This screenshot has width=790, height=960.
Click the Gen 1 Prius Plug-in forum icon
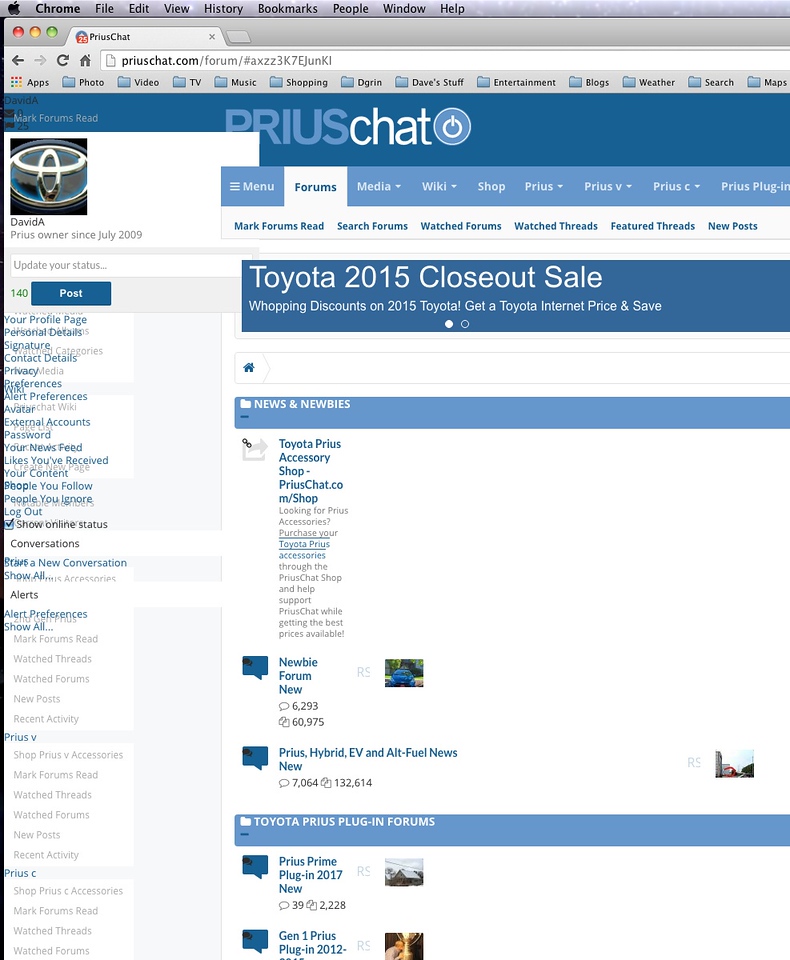tap(255, 941)
